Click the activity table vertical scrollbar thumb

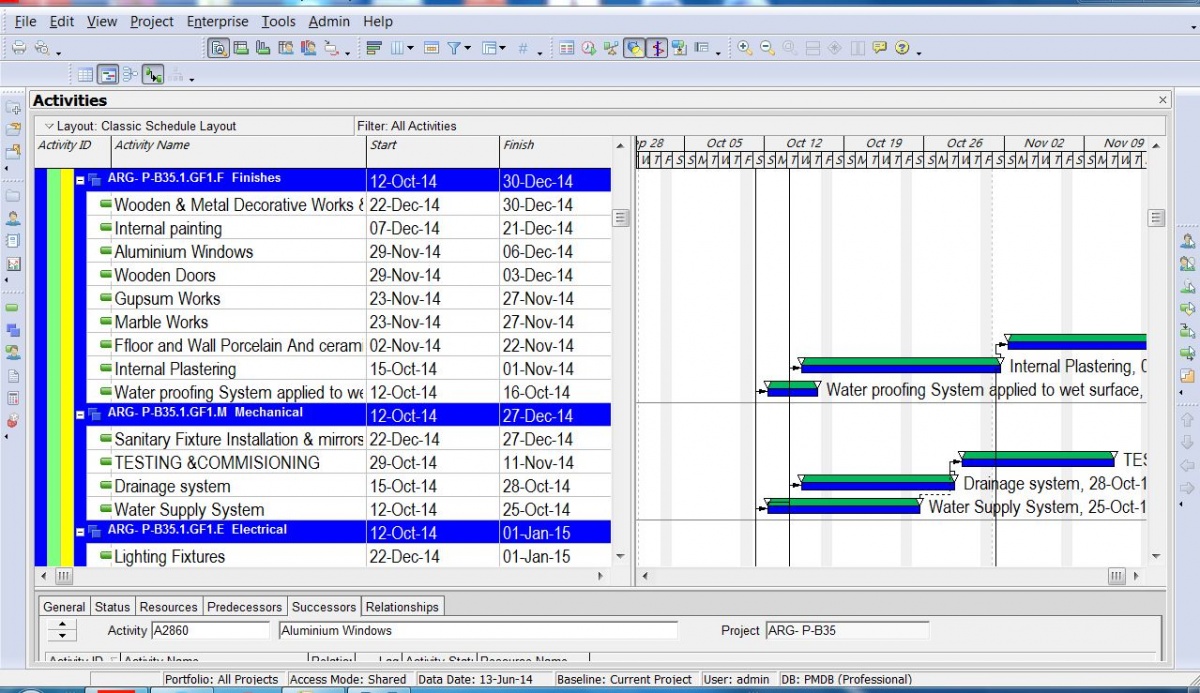click(620, 218)
